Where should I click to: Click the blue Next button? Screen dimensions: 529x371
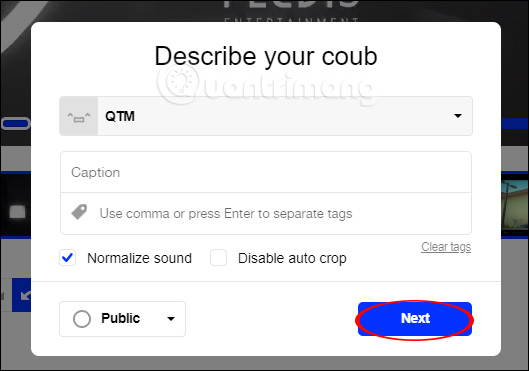click(x=415, y=319)
